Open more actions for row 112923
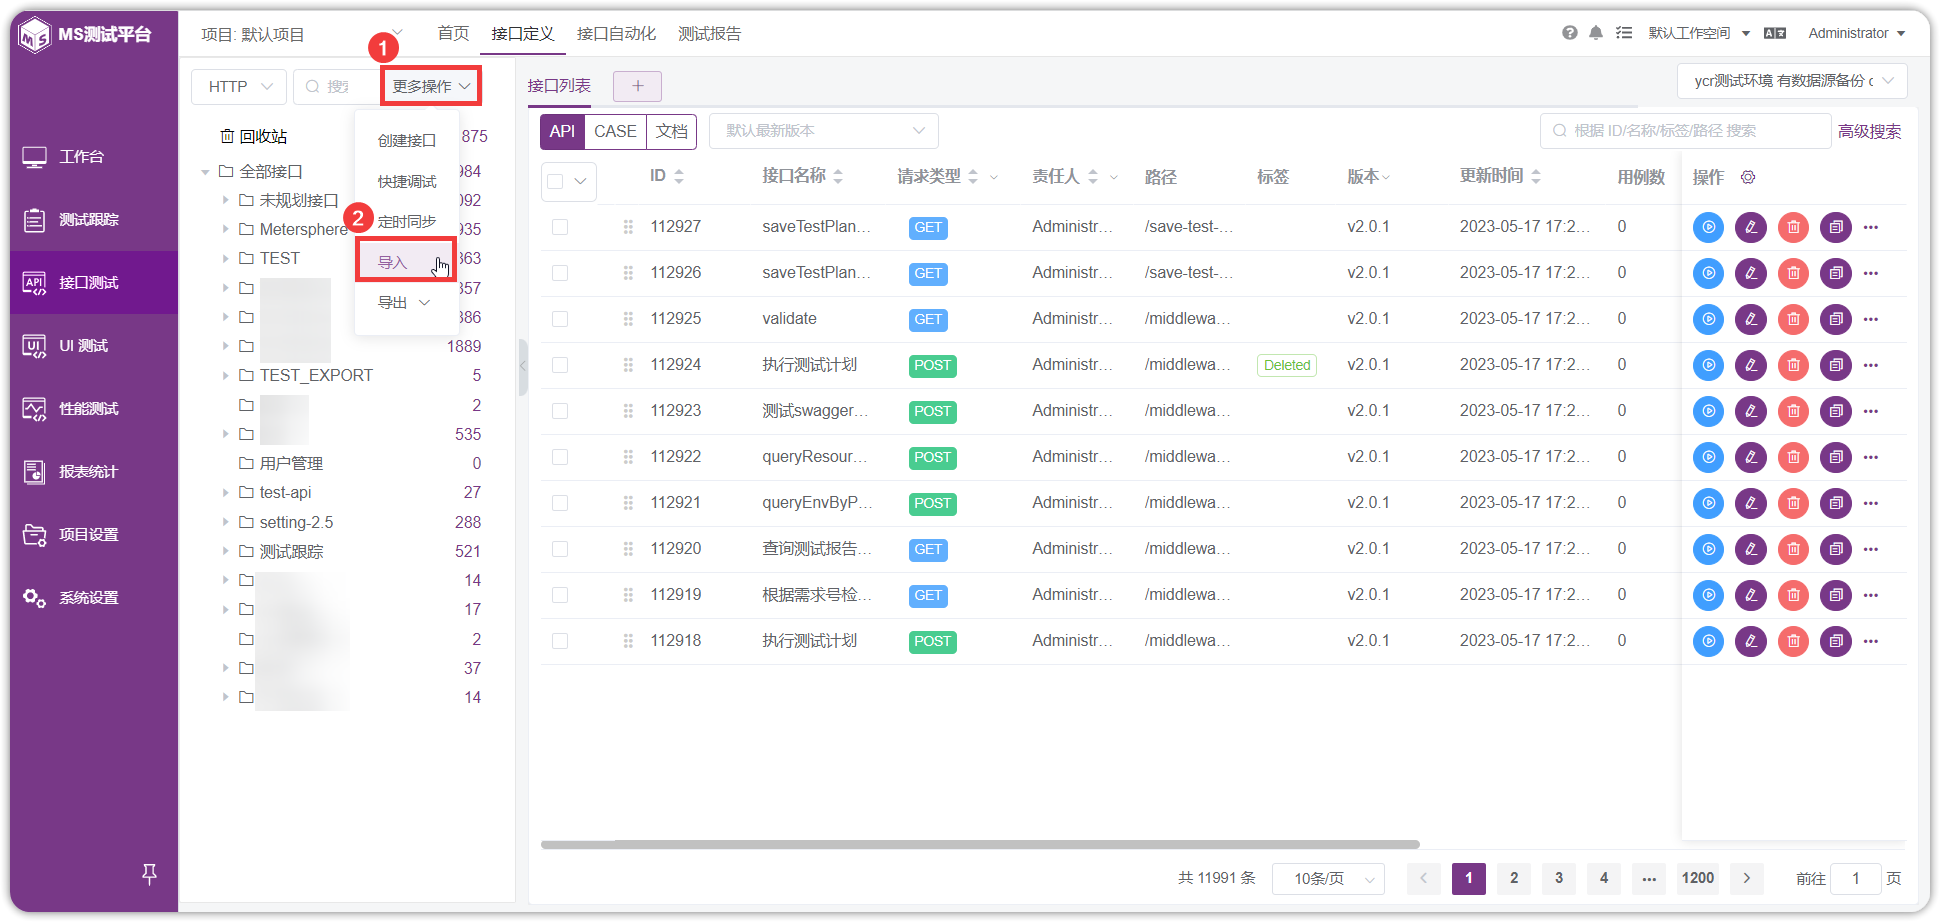Image resolution: width=1940 pixels, height=922 pixels. [x=1871, y=411]
